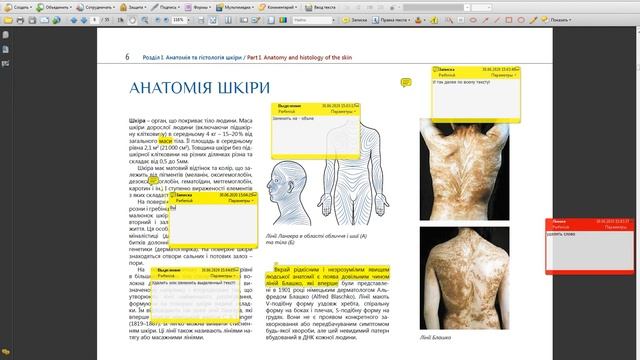This screenshot has width=640, height=360.
Task: Go to previous page with up arrow
Action: (74, 20)
